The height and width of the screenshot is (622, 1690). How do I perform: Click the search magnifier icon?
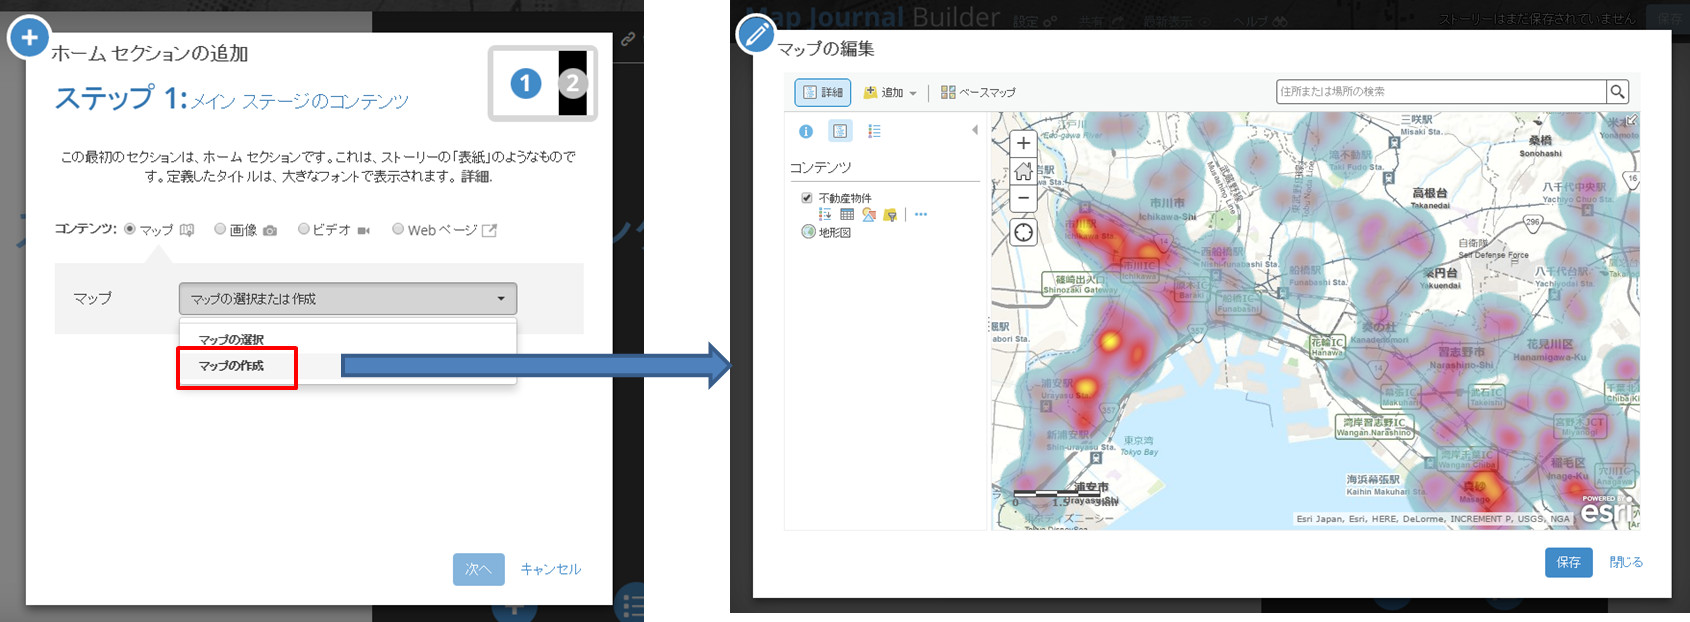coord(1616,92)
